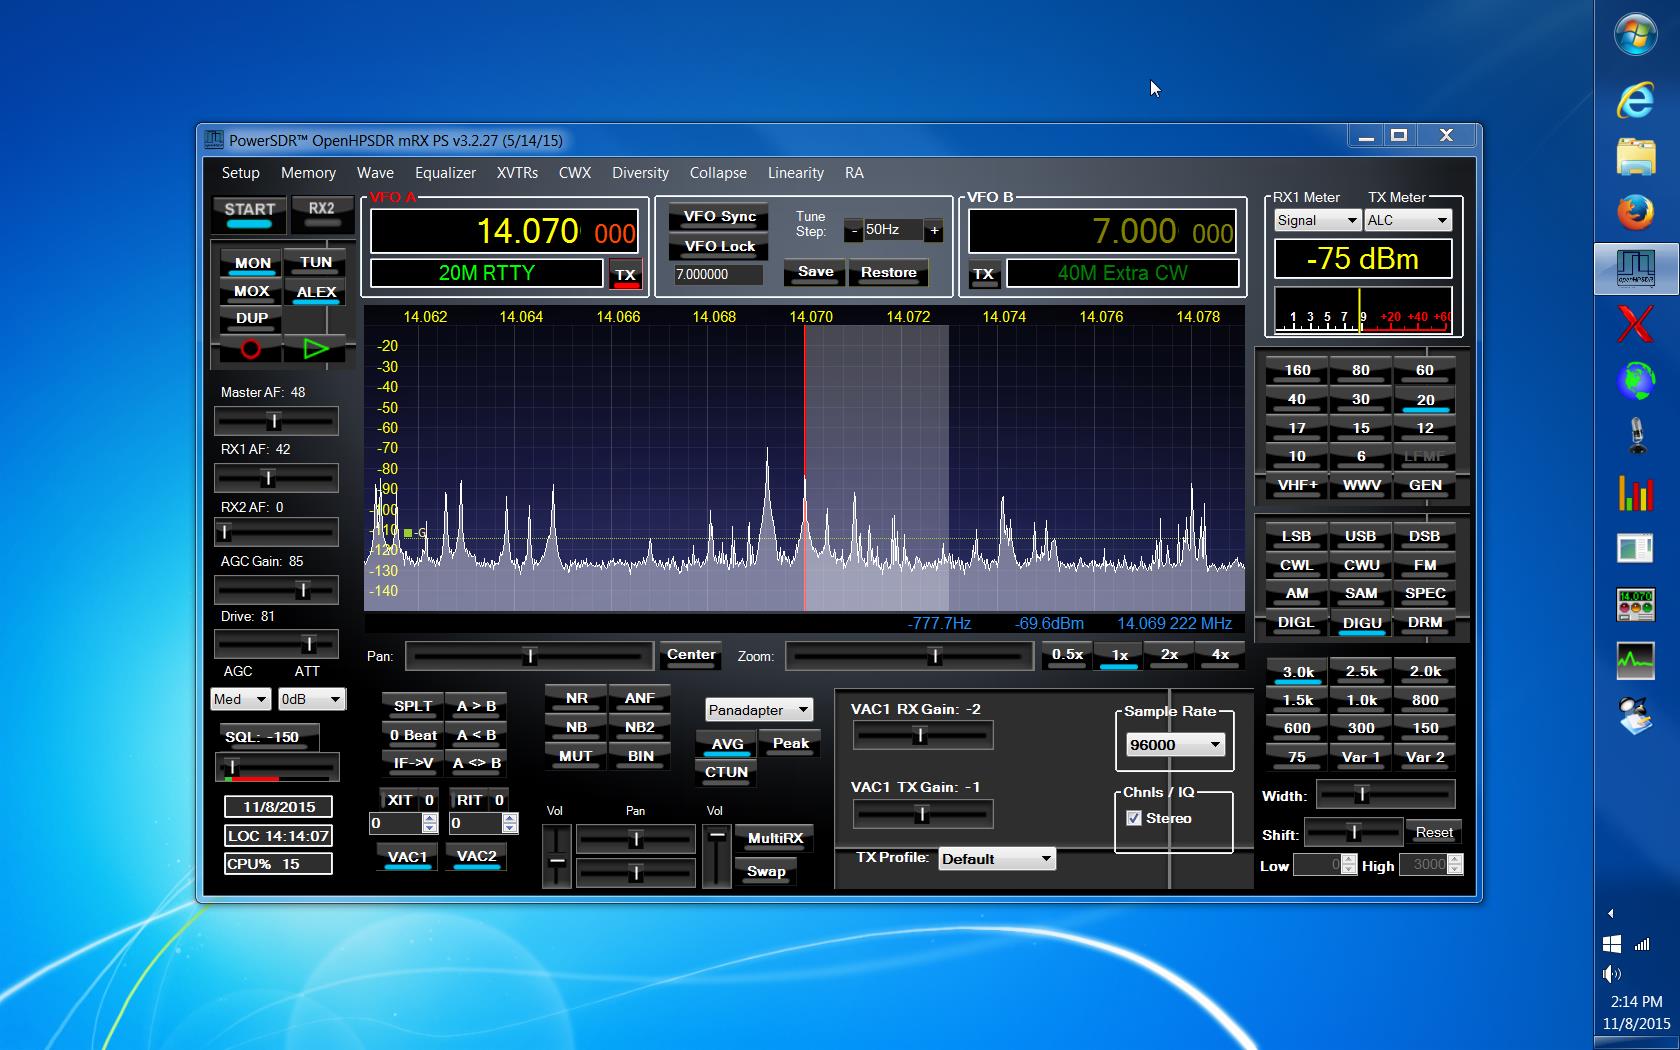Toggle the START power button
Viewport: 1680px width, 1050px height.
249,212
